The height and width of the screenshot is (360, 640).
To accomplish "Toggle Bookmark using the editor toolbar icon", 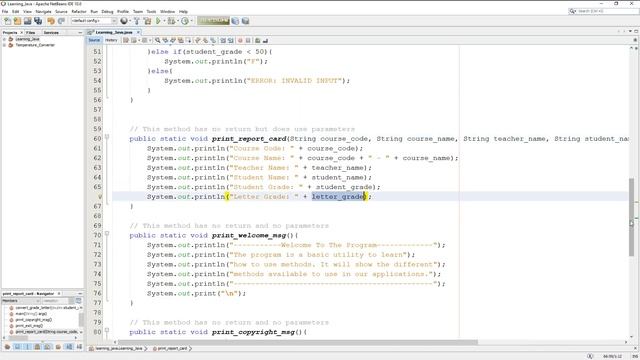I will coord(213,40).
